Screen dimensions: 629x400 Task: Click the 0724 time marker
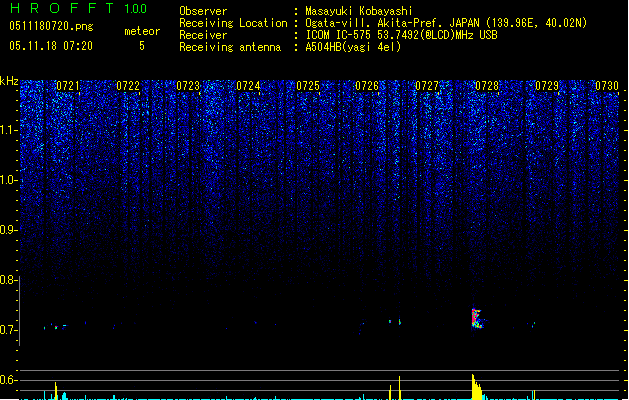pyautogui.click(x=248, y=86)
